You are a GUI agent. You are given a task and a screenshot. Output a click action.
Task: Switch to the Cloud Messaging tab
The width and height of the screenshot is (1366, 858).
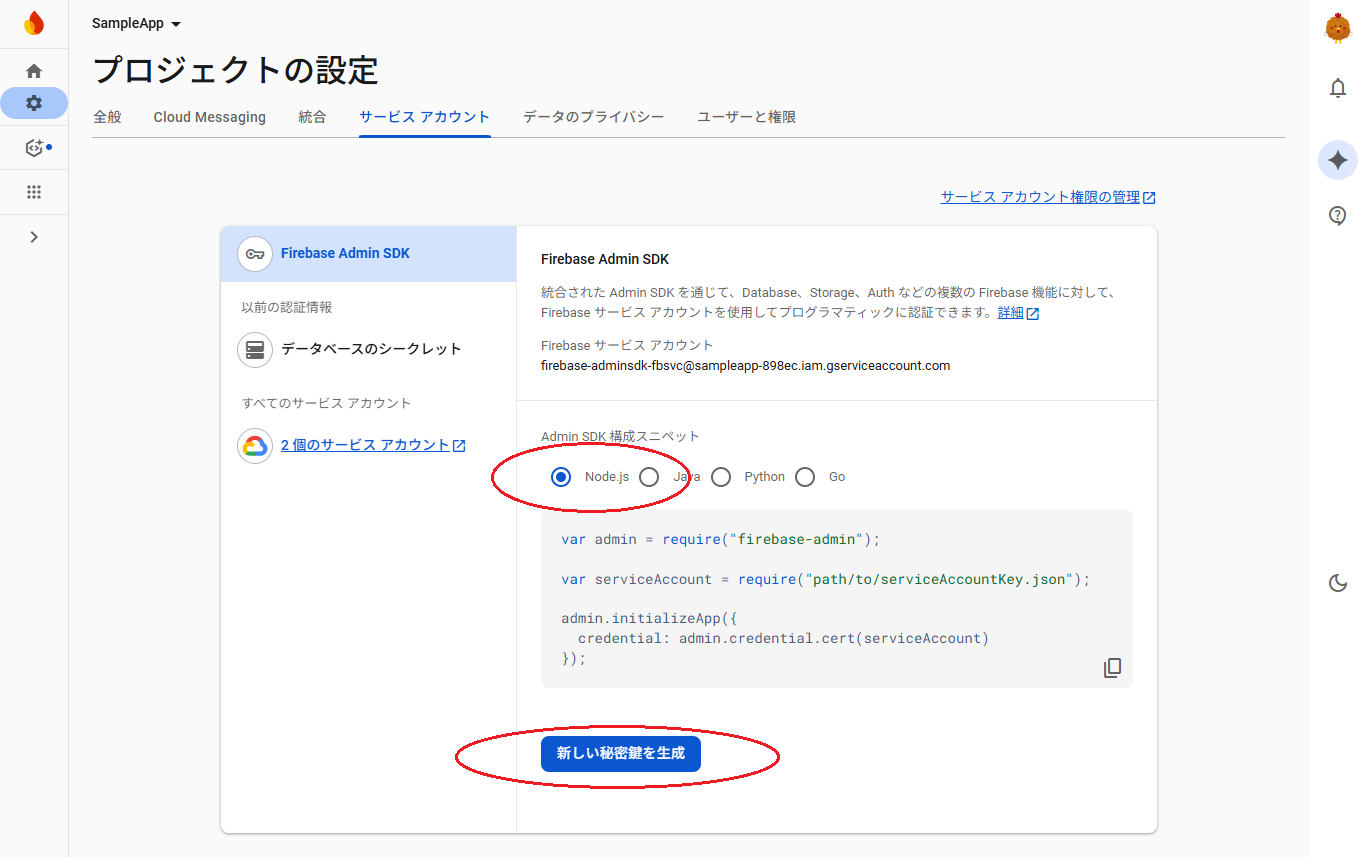(209, 117)
